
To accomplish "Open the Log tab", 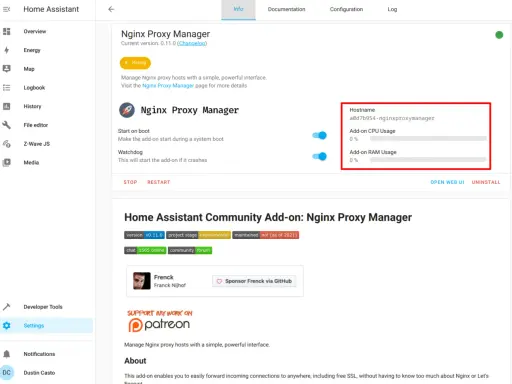I will click(392, 9).
